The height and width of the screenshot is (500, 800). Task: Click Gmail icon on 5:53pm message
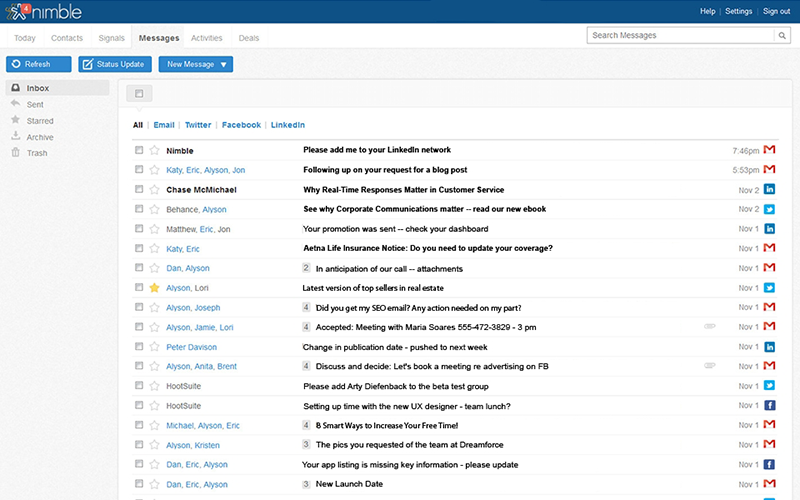[x=769, y=169]
